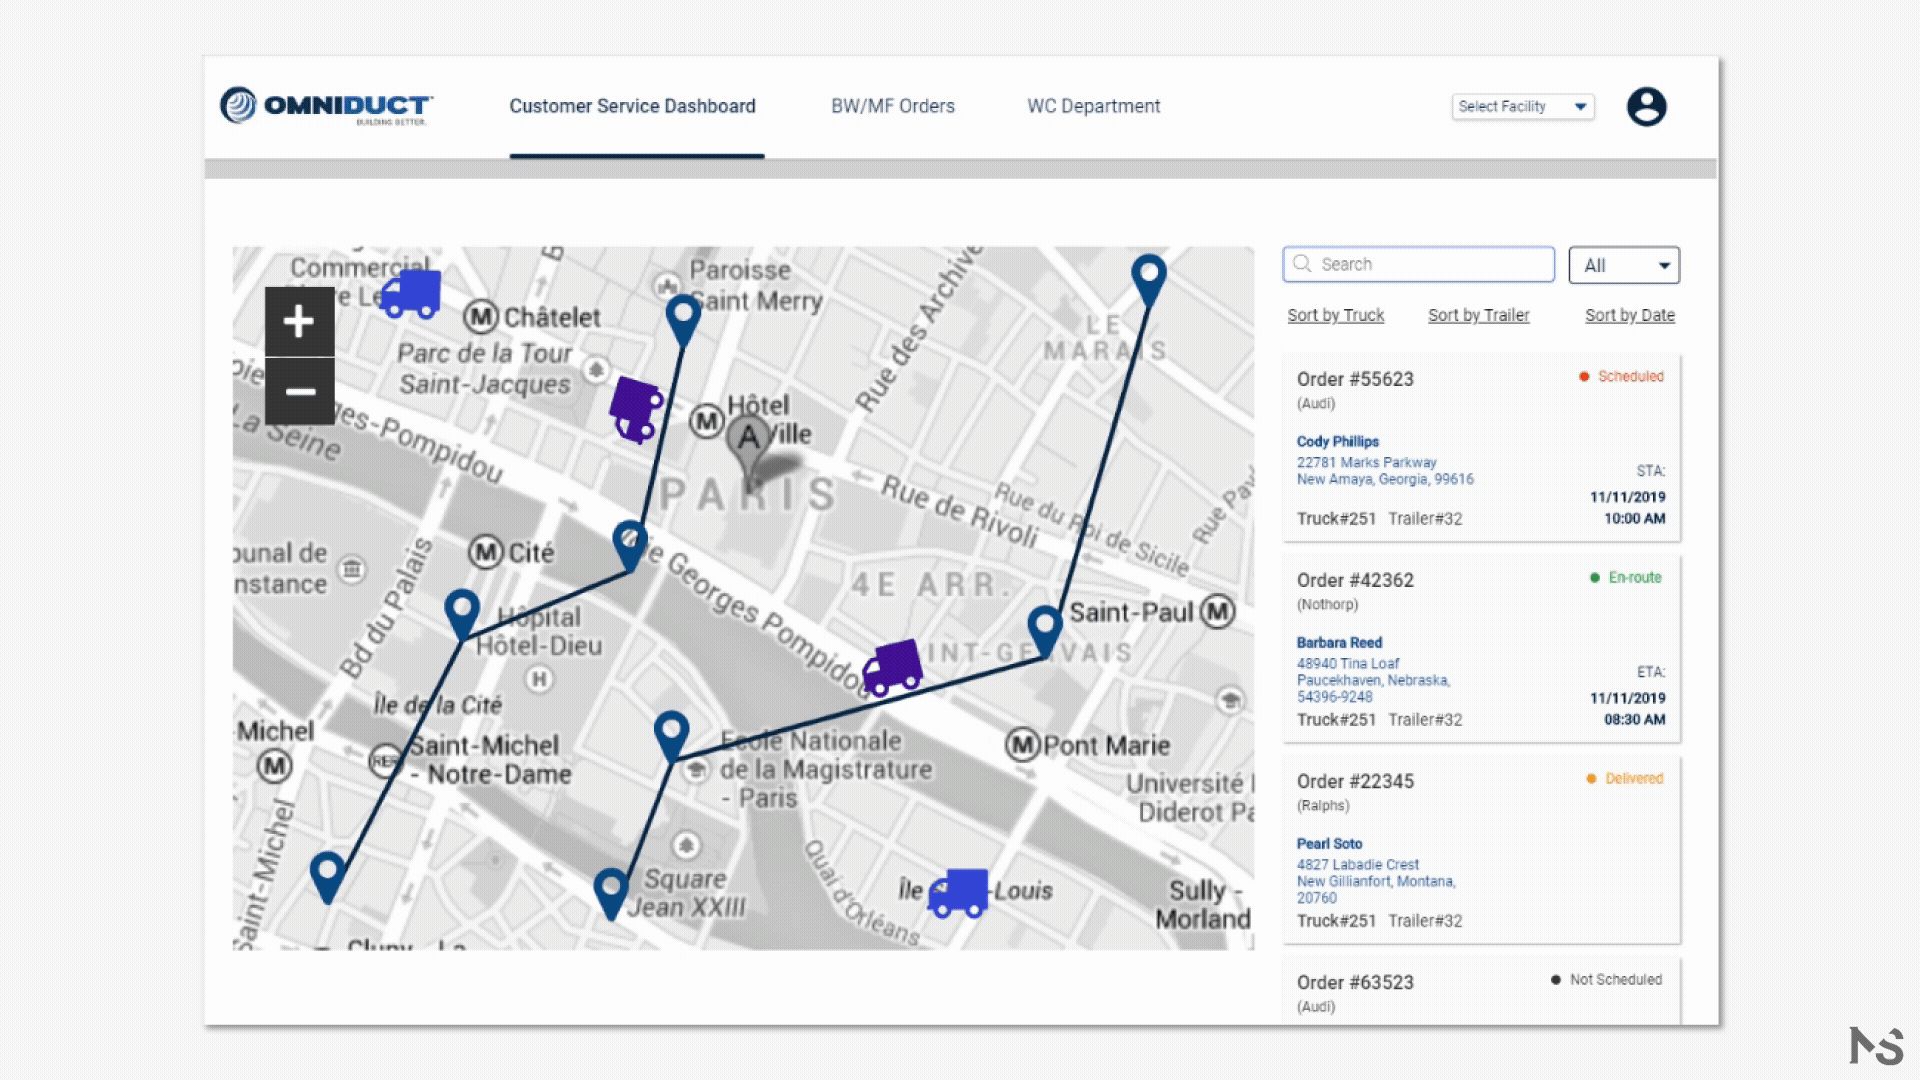Click the map zoom in plus button
This screenshot has height=1080, width=1920.
[x=299, y=322]
